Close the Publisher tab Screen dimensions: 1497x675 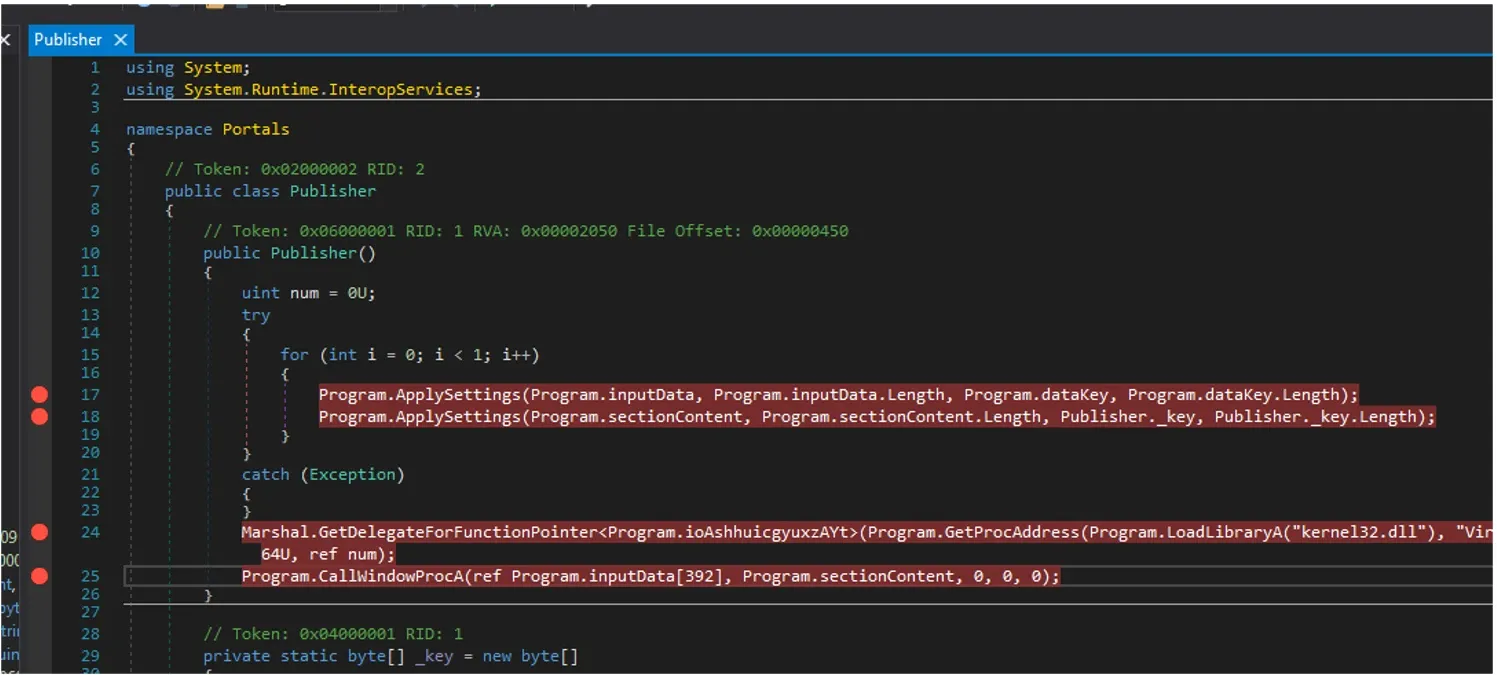click(120, 40)
